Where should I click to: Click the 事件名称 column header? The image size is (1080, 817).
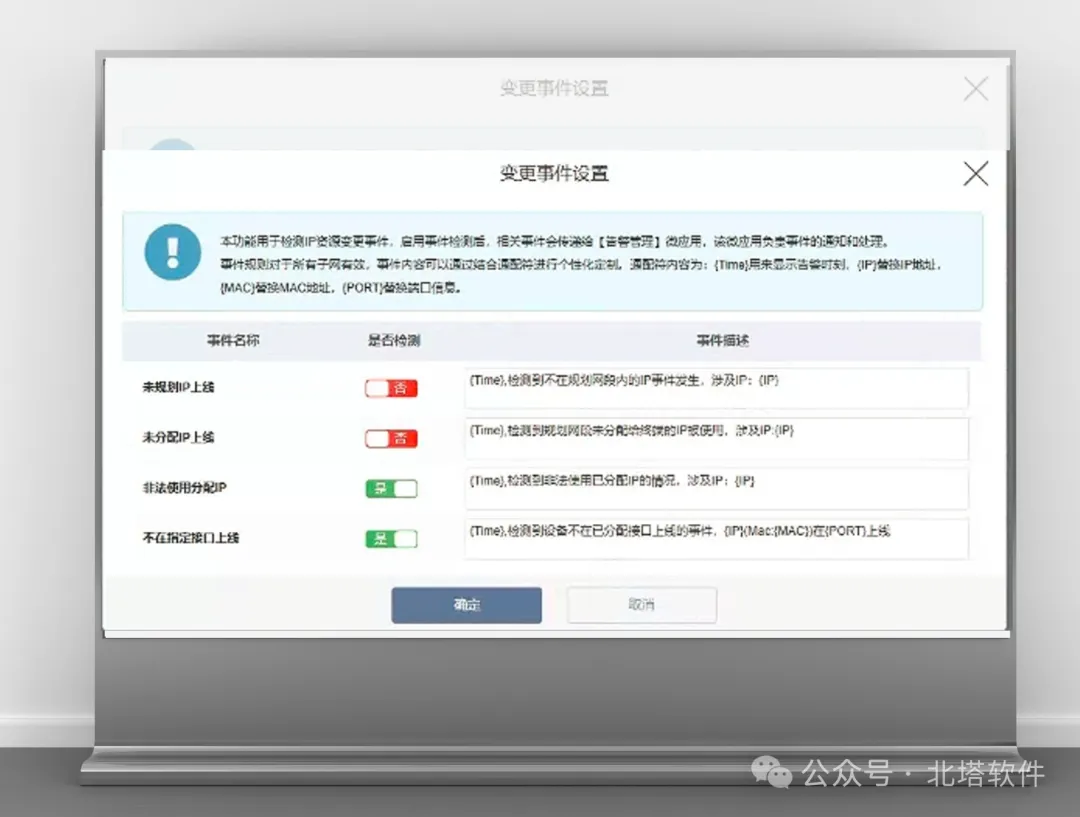click(x=233, y=340)
